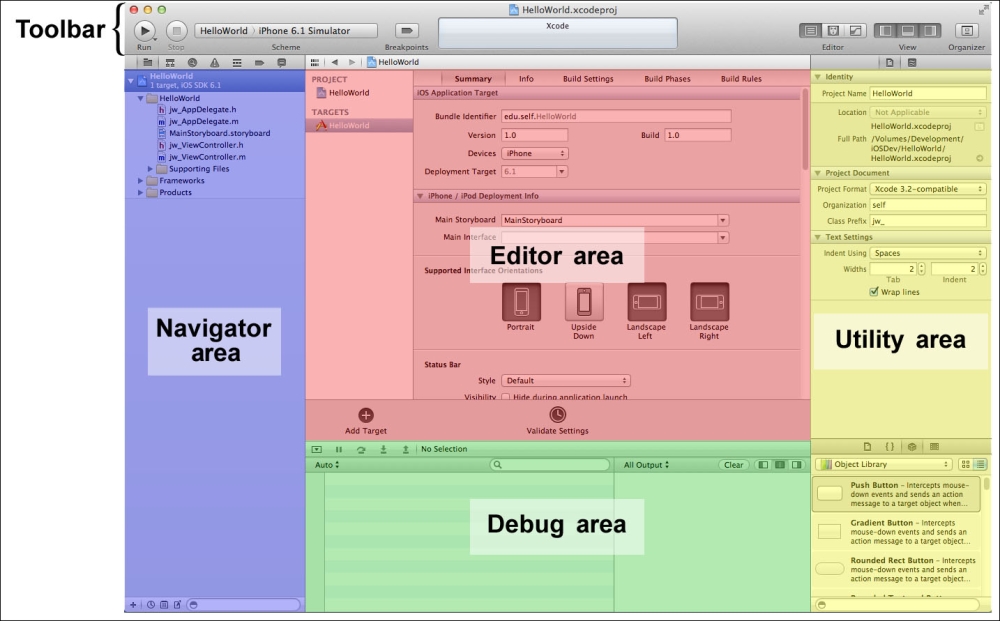Switch the object library to icon view

pyautogui.click(x=966, y=465)
